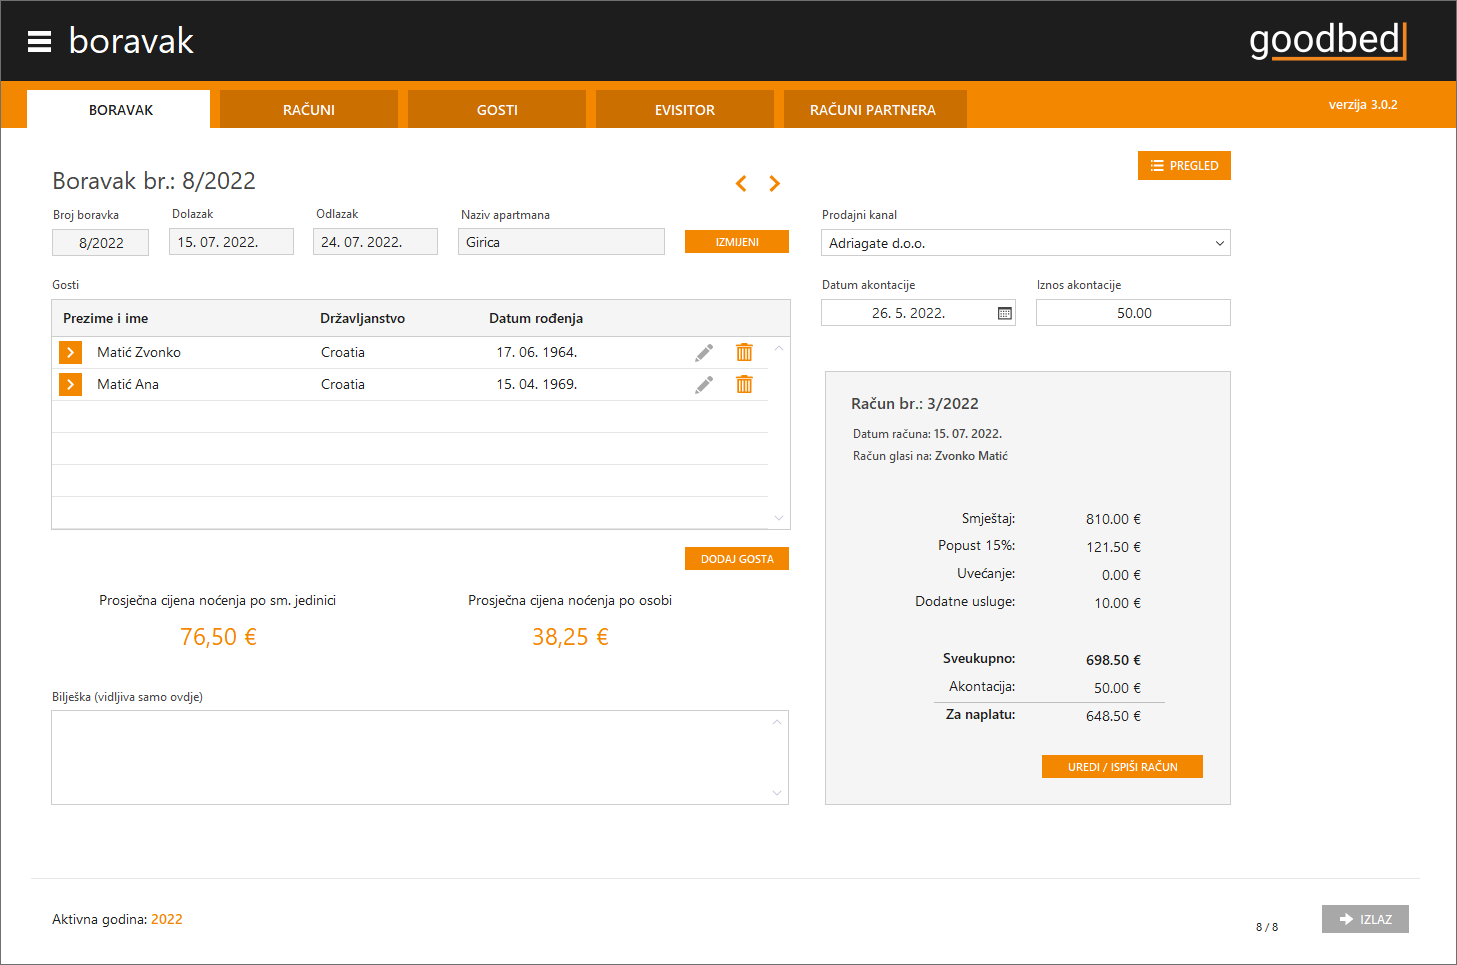Open calendar picker for Datum akontacije
This screenshot has height=965, width=1457.
[1005, 313]
